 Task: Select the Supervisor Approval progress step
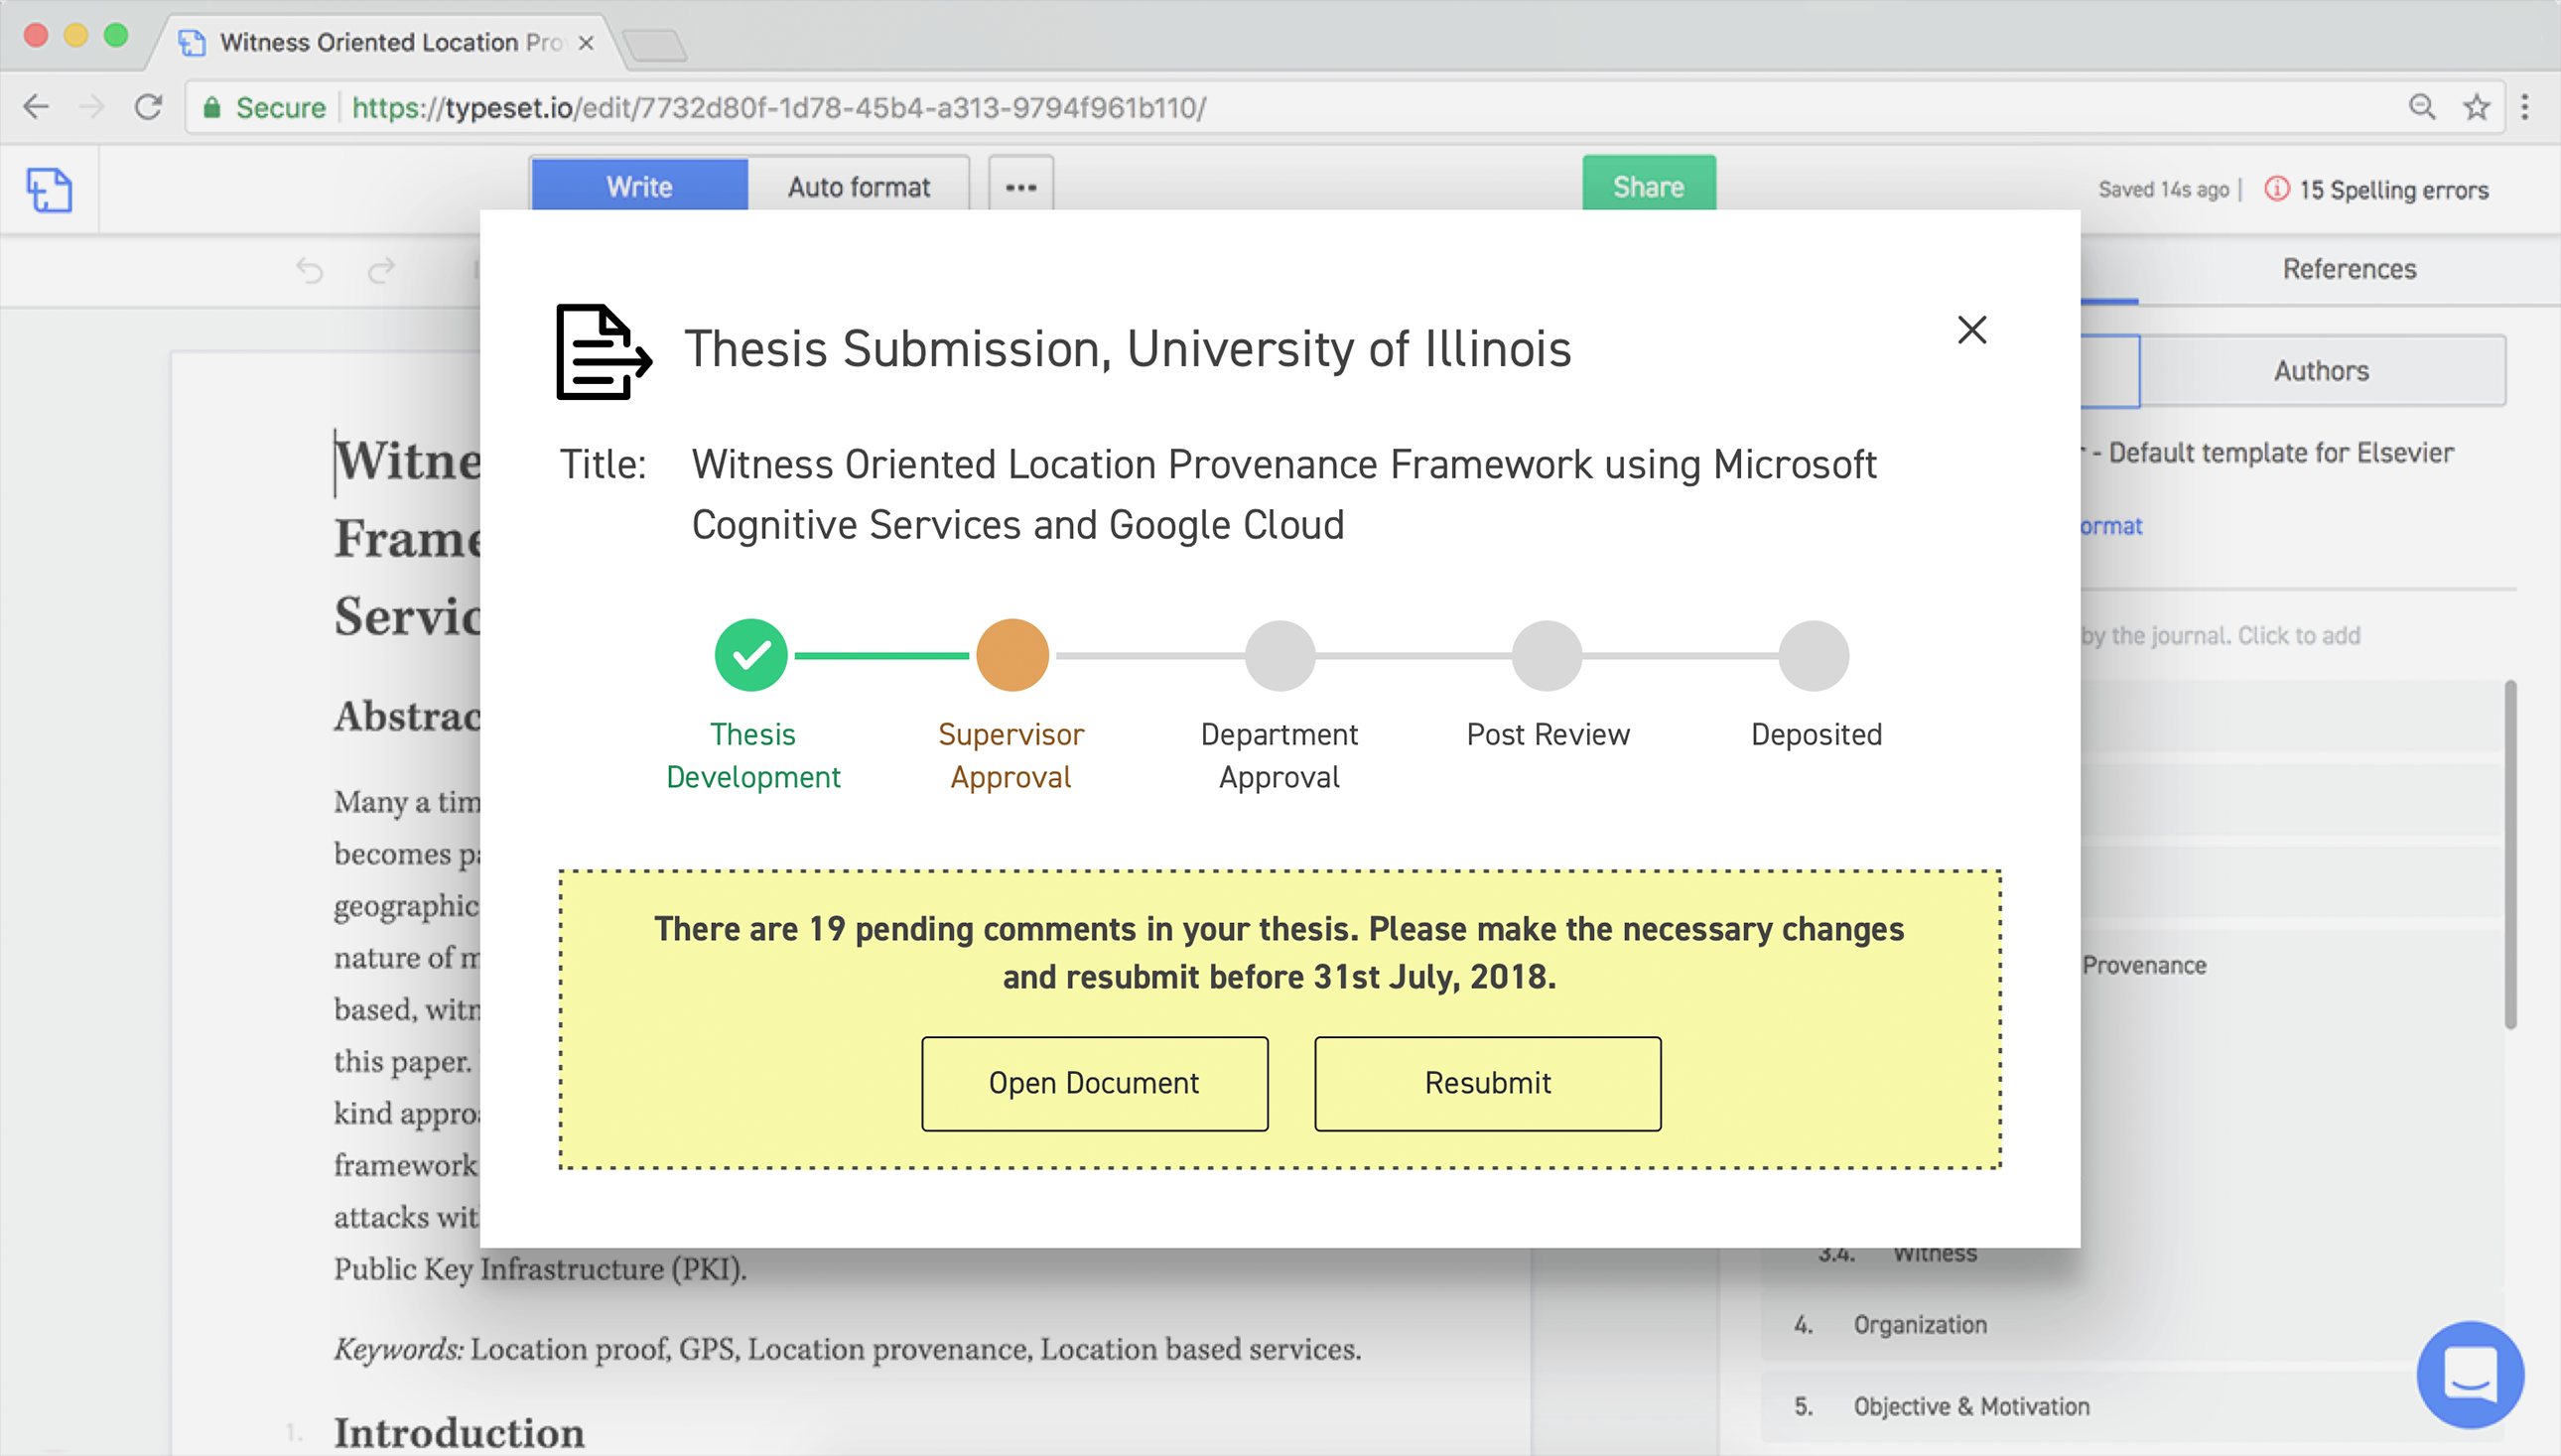(1012, 656)
